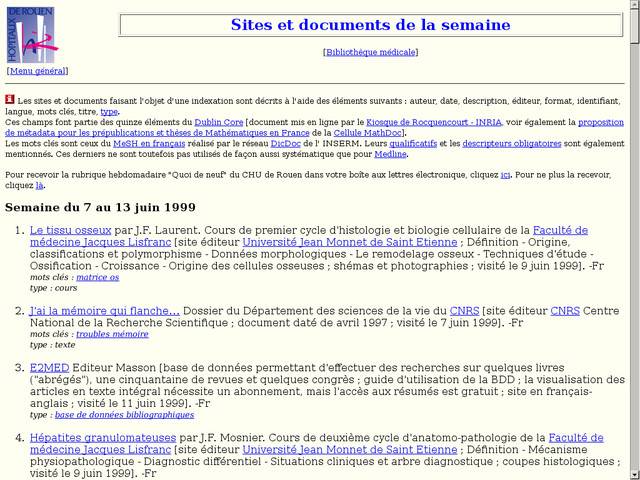This screenshot has height=480, width=640.
Task: Click the 'type : cours' line
Action: 53,288
